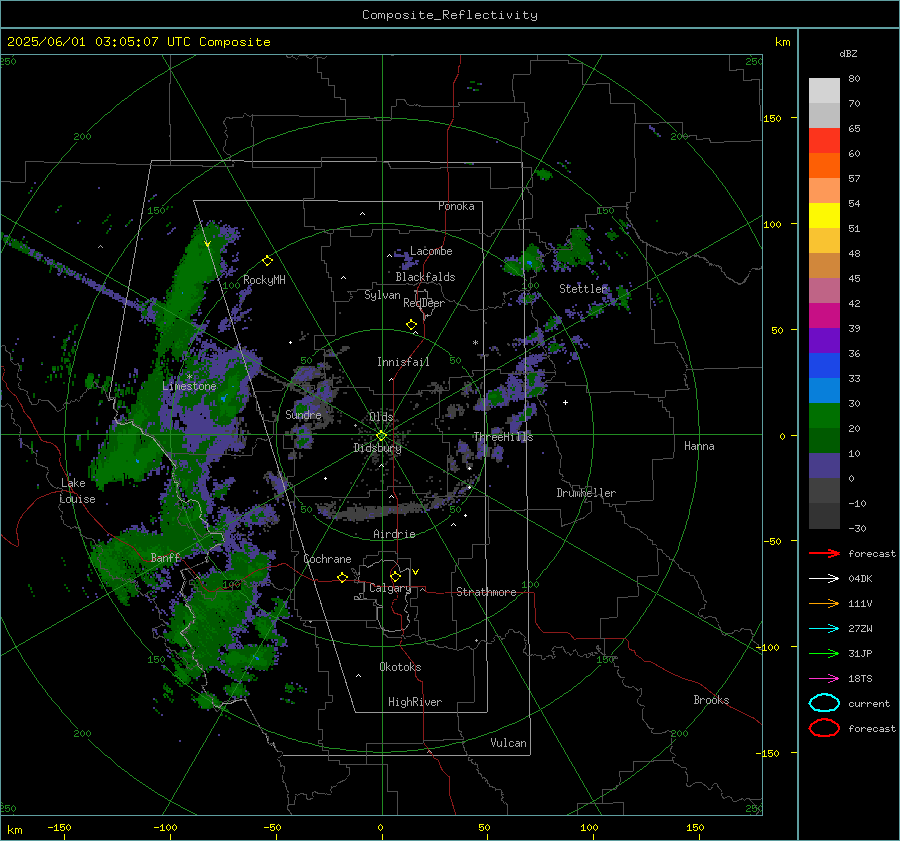Pick the bright green 30 dBZ swatch
The height and width of the screenshot is (841, 900).
[x=824, y=416]
